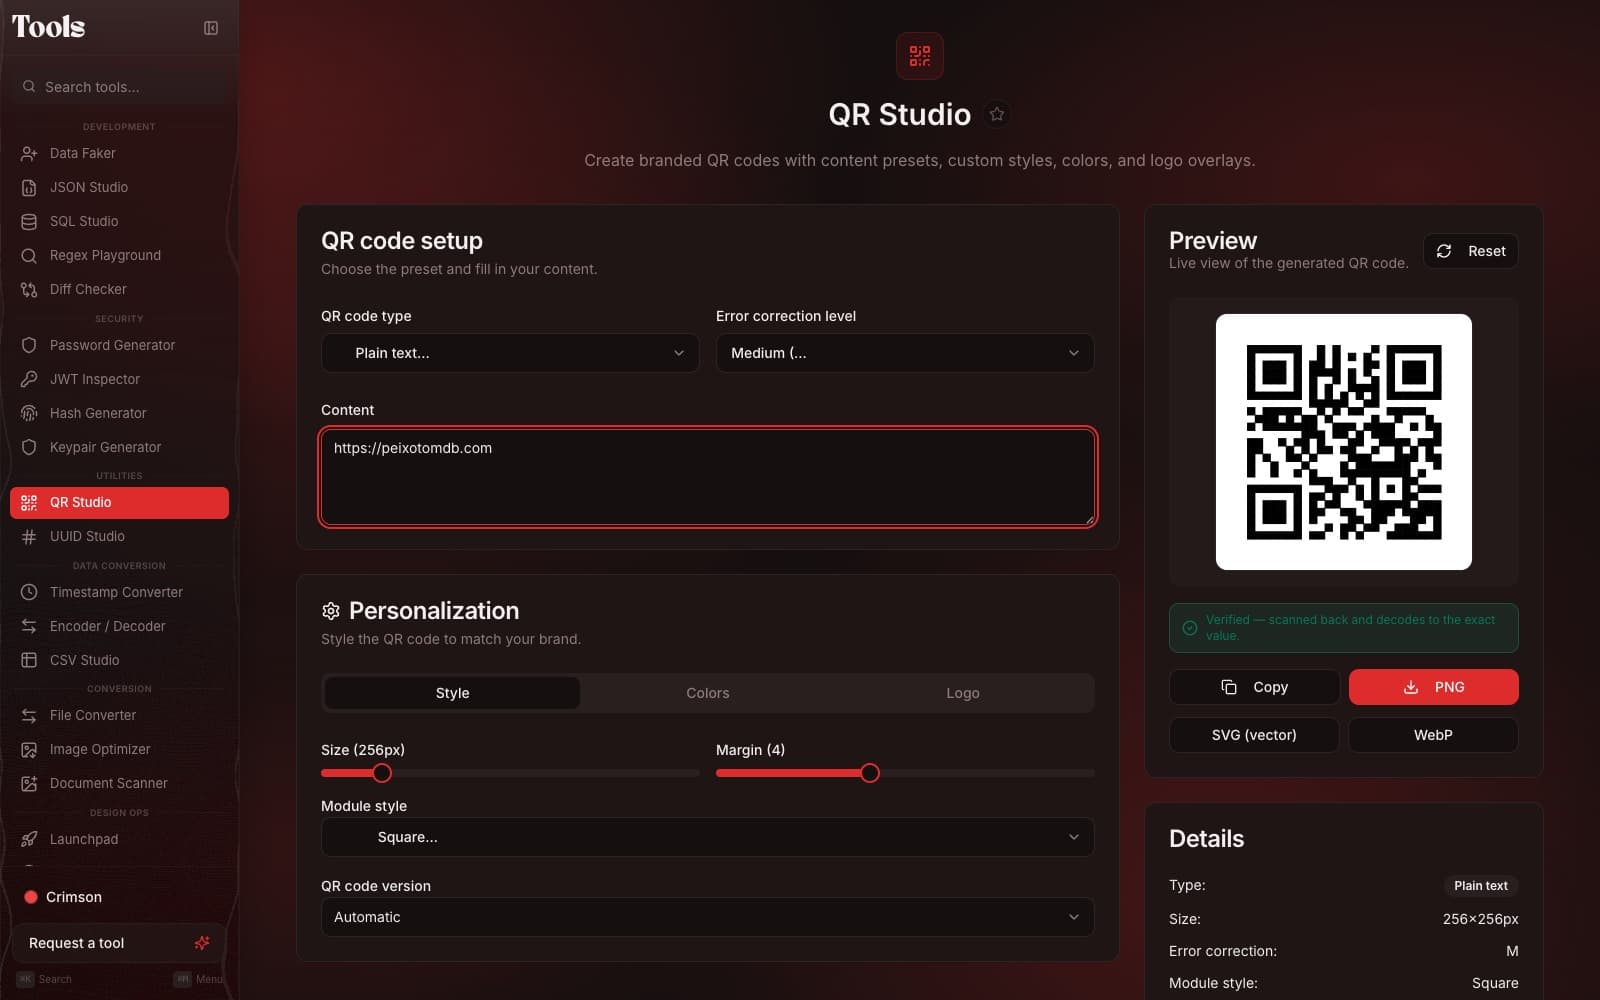Click the Plain text type badge
Viewport: 1600px width, 1000px height.
point(1480,886)
